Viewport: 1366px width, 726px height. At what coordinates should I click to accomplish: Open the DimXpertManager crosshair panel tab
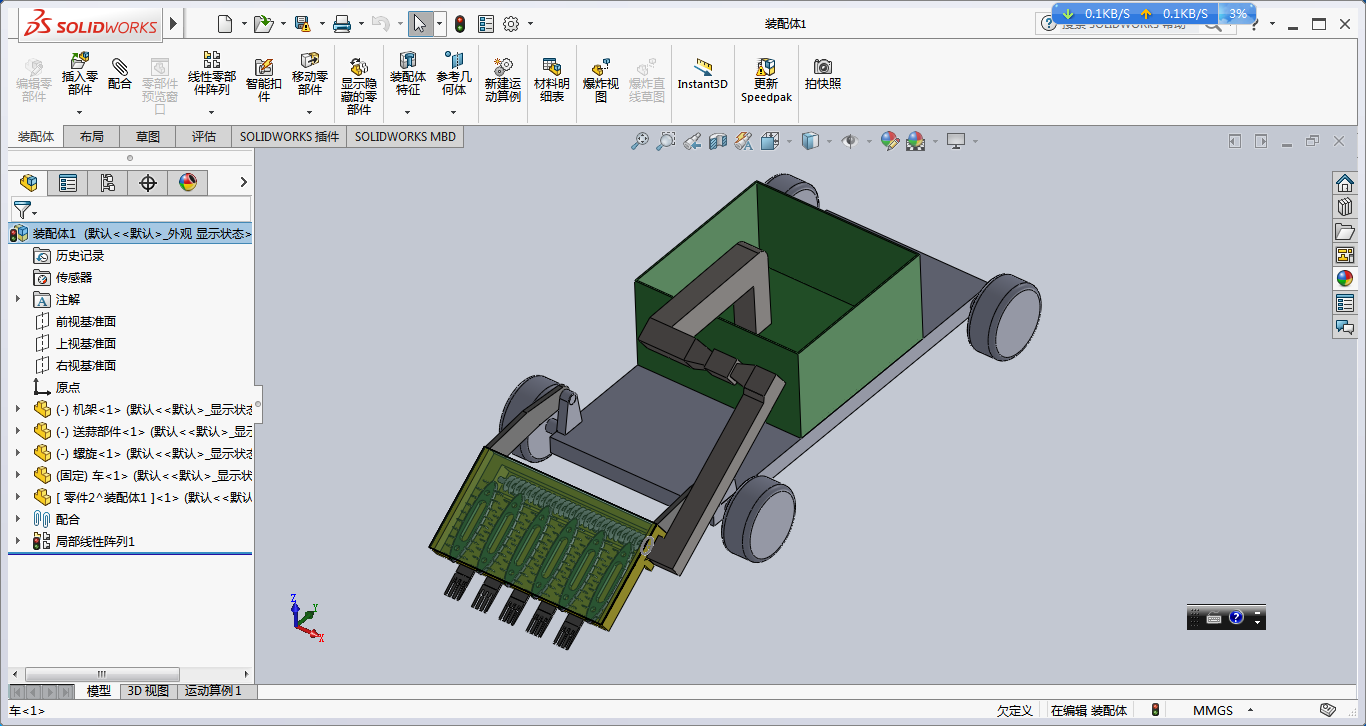[x=148, y=182]
